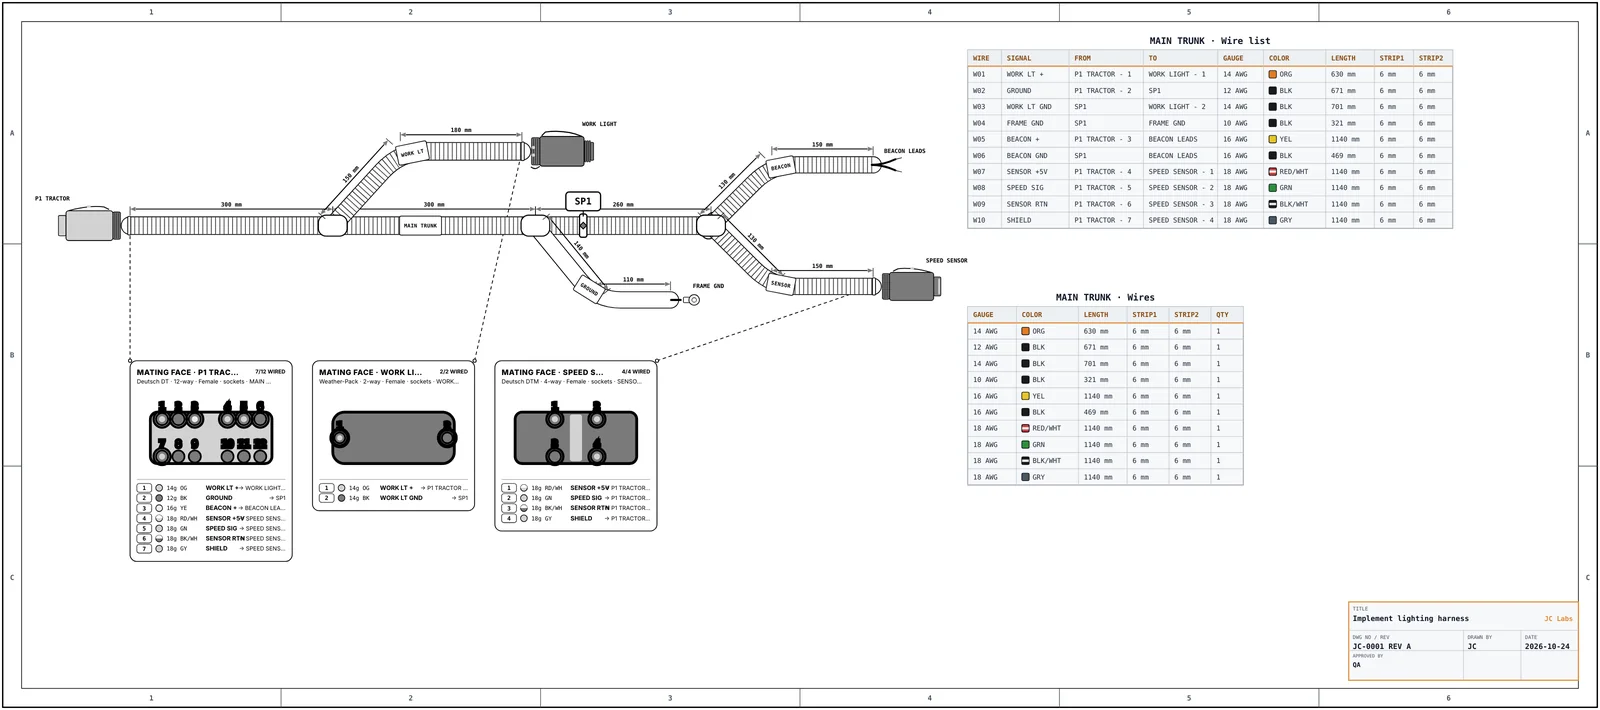
Task: Click the MATING FACE · SPEED S... card title
Action: tap(552, 372)
